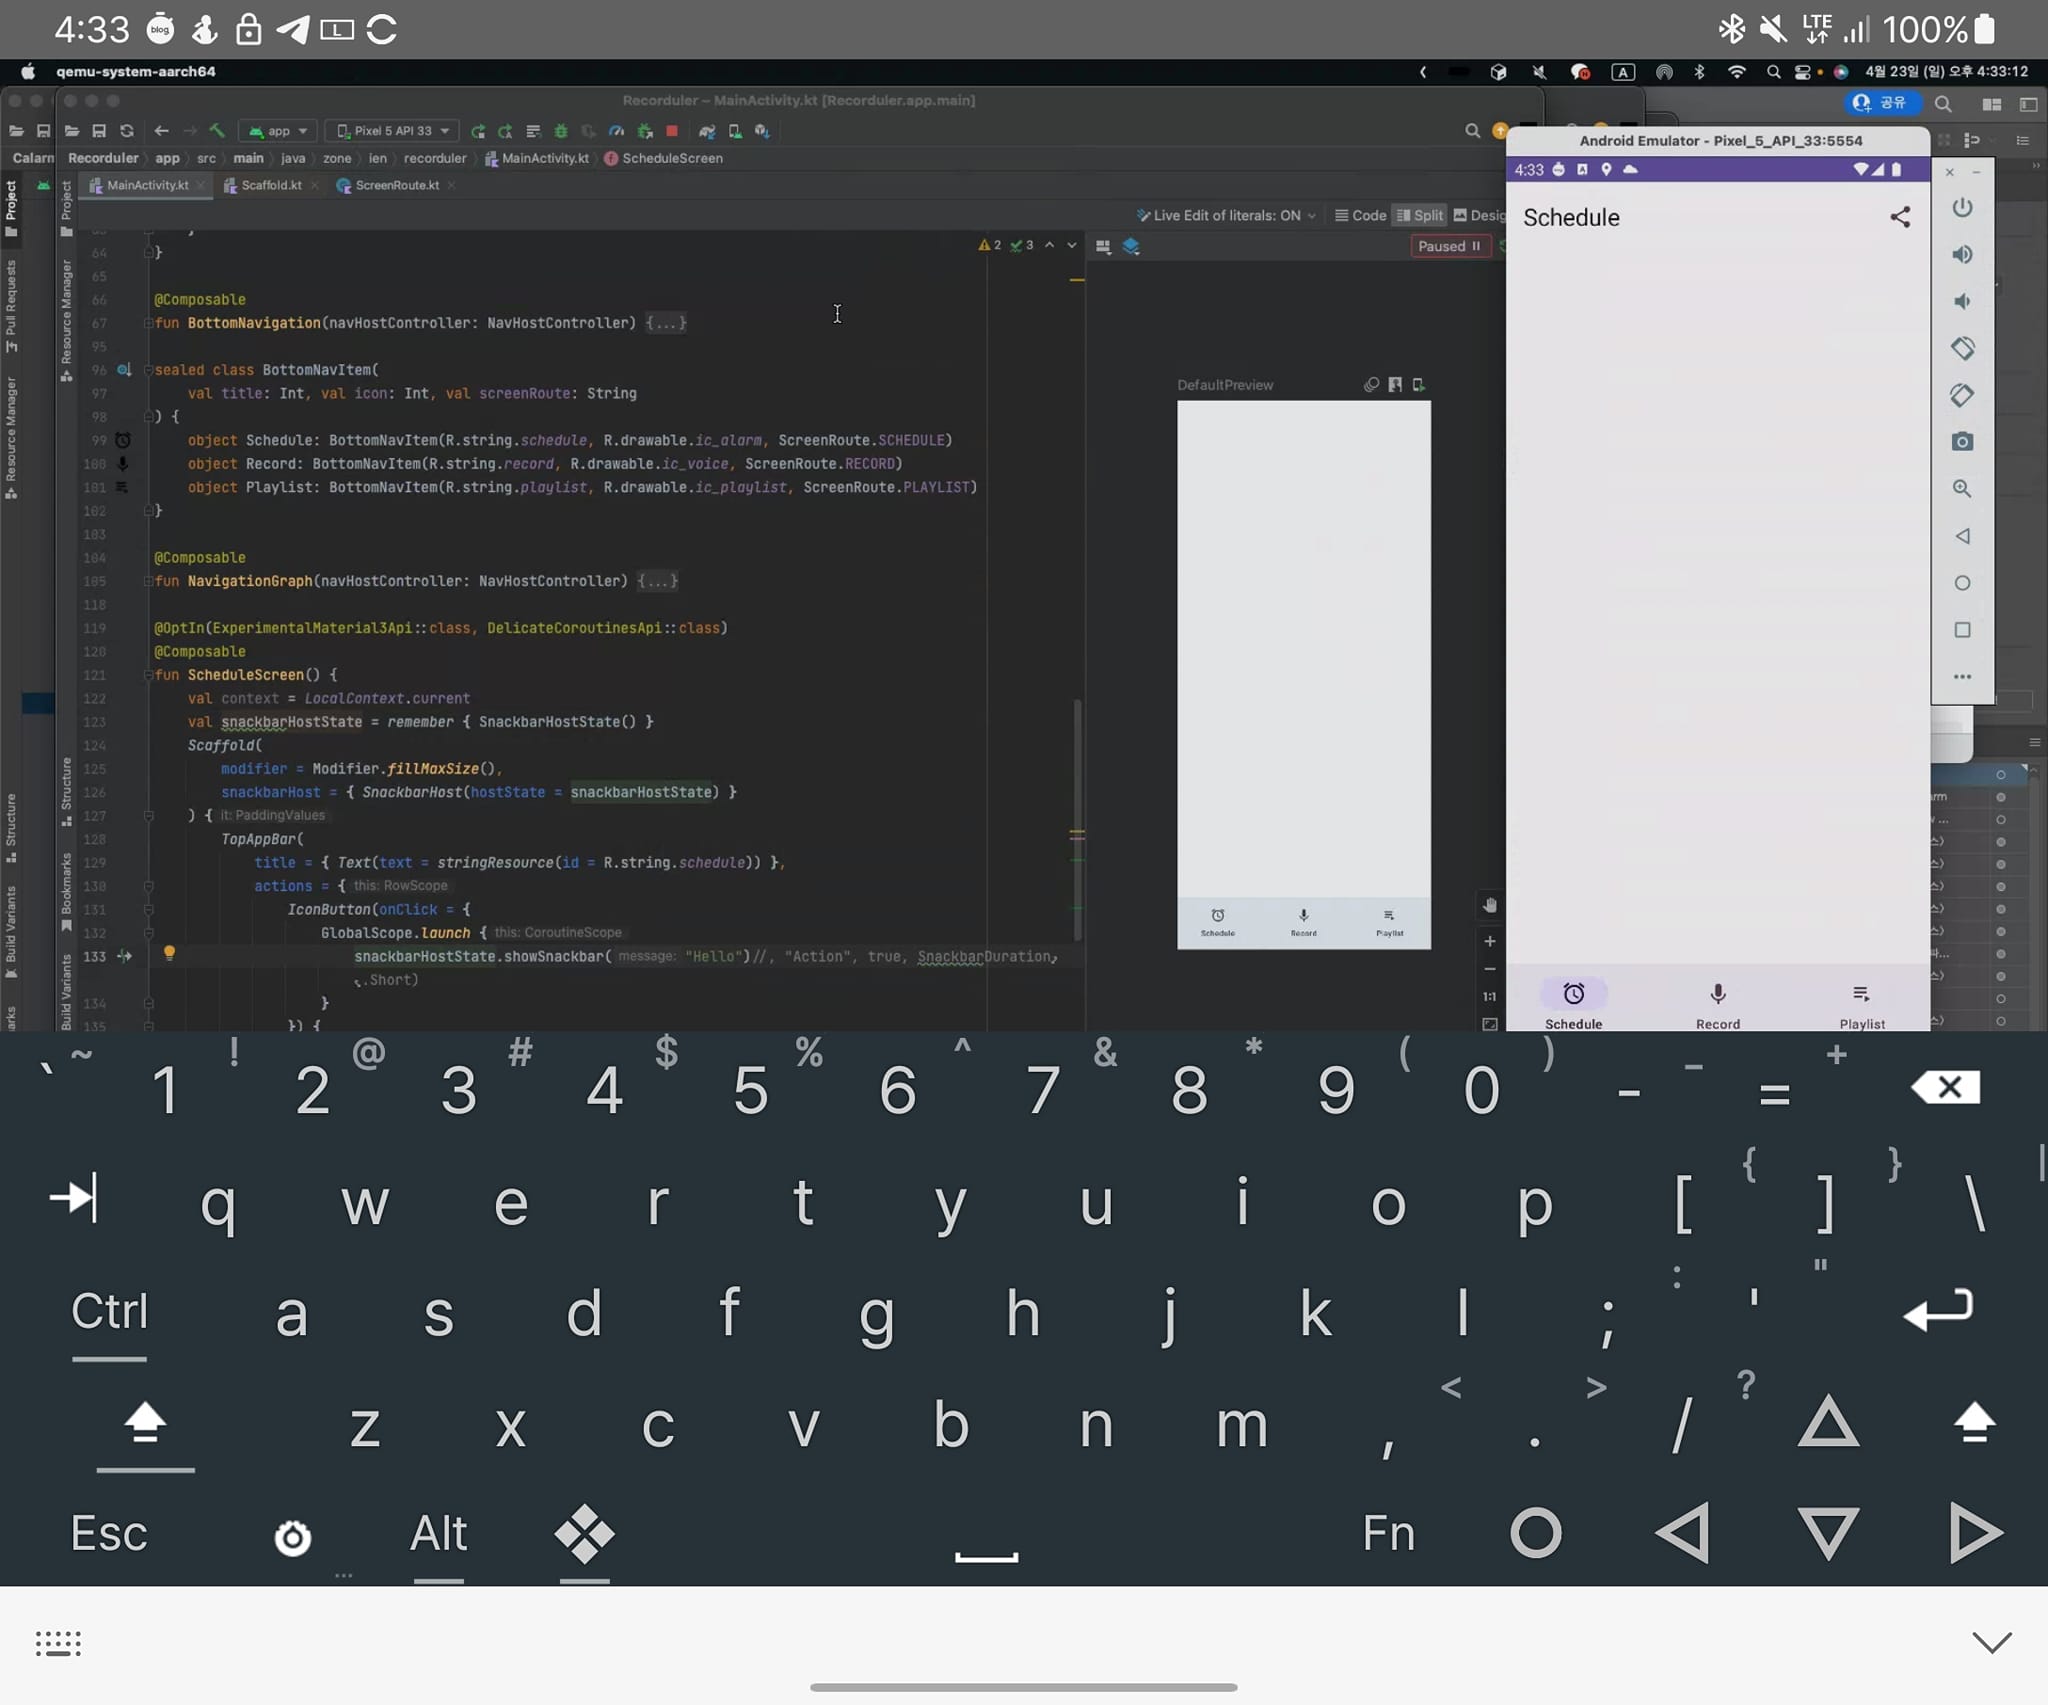Click the green Debug app bug icon
The height and width of the screenshot is (1705, 2048).
(x=561, y=131)
